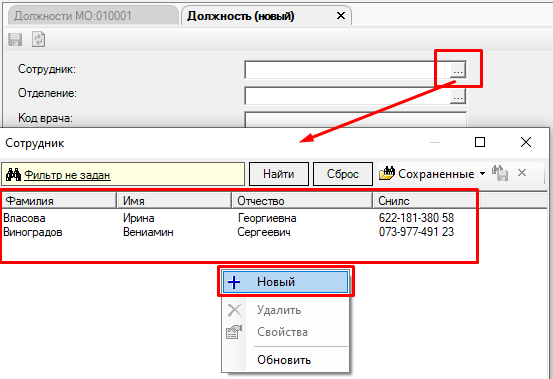Click the save filter icon
The height and width of the screenshot is (379, 553).
500,173
